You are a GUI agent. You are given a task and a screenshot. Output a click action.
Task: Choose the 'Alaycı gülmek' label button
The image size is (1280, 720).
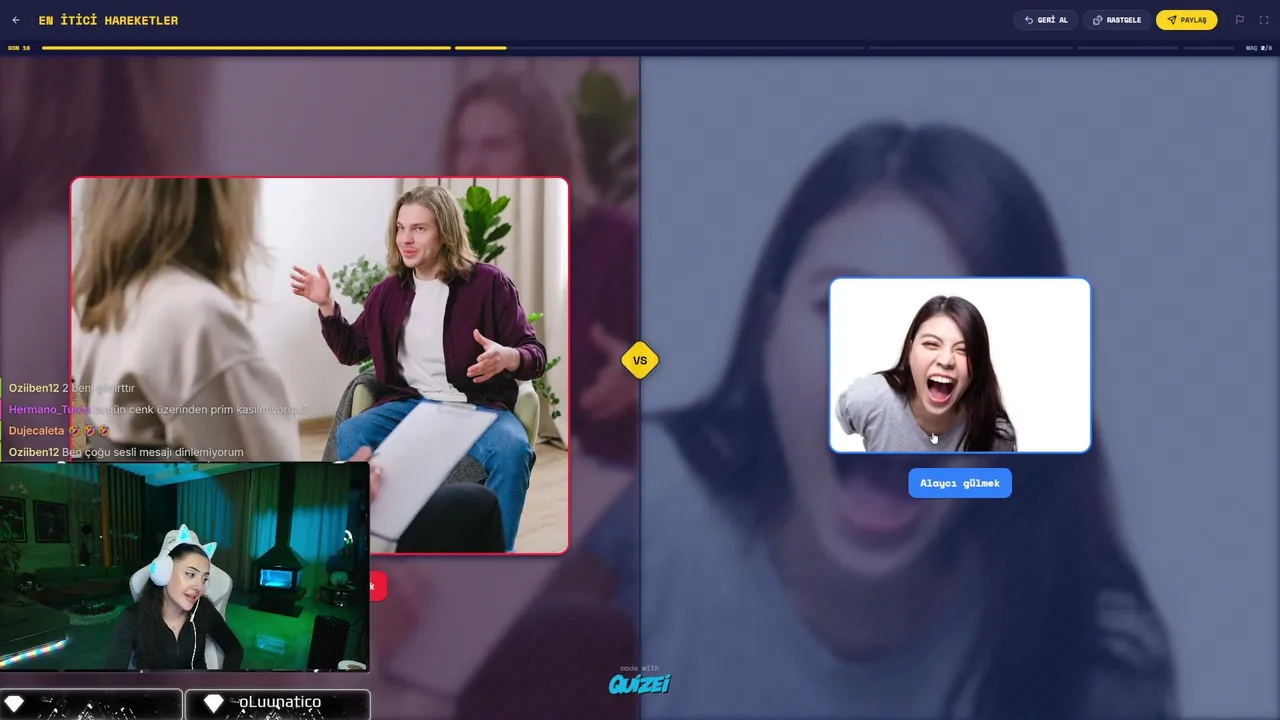pos(960,483)
